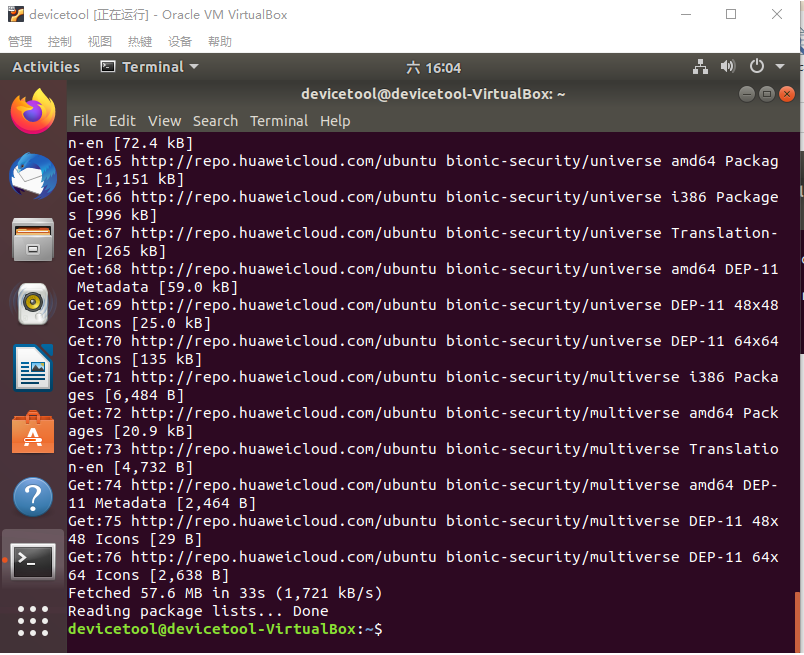Open the Files manager dock icon
804x655 pixels.
click(33, 241)
